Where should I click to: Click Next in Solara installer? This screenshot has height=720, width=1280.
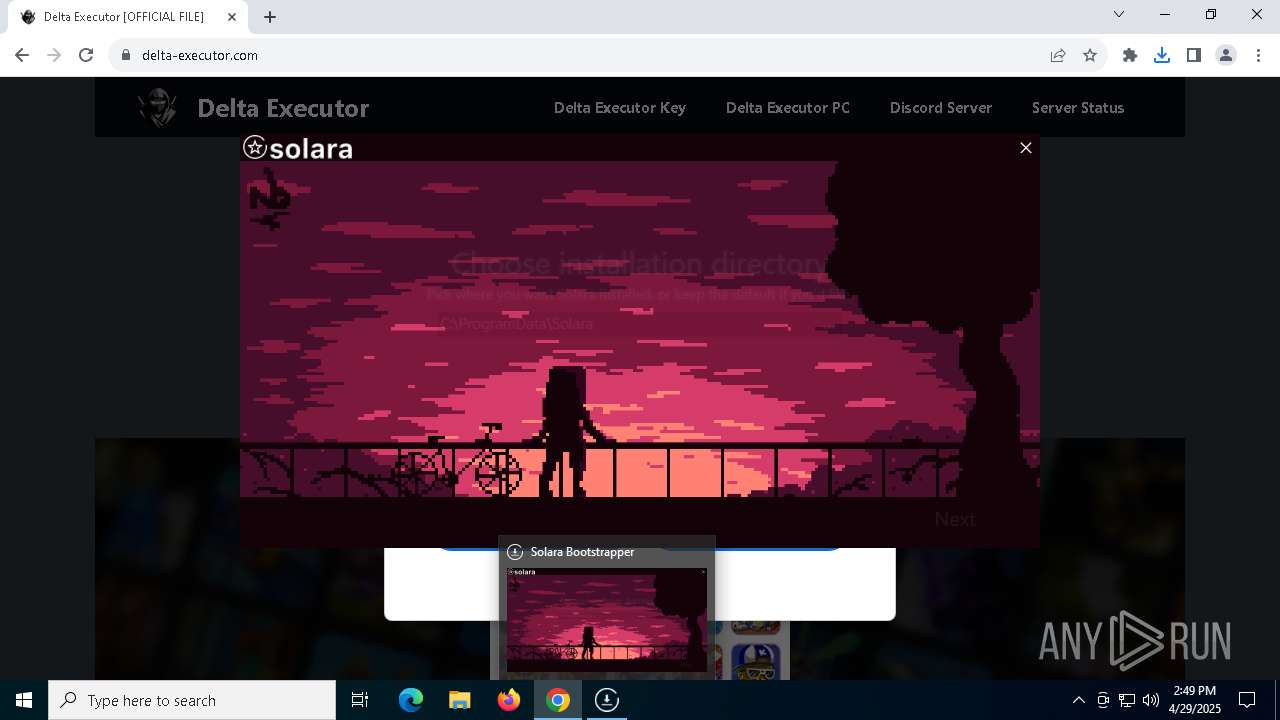[955, 519]
